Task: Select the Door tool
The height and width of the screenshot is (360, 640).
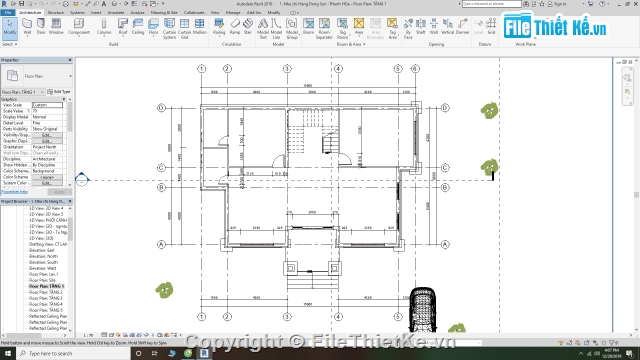Action: 41,27
